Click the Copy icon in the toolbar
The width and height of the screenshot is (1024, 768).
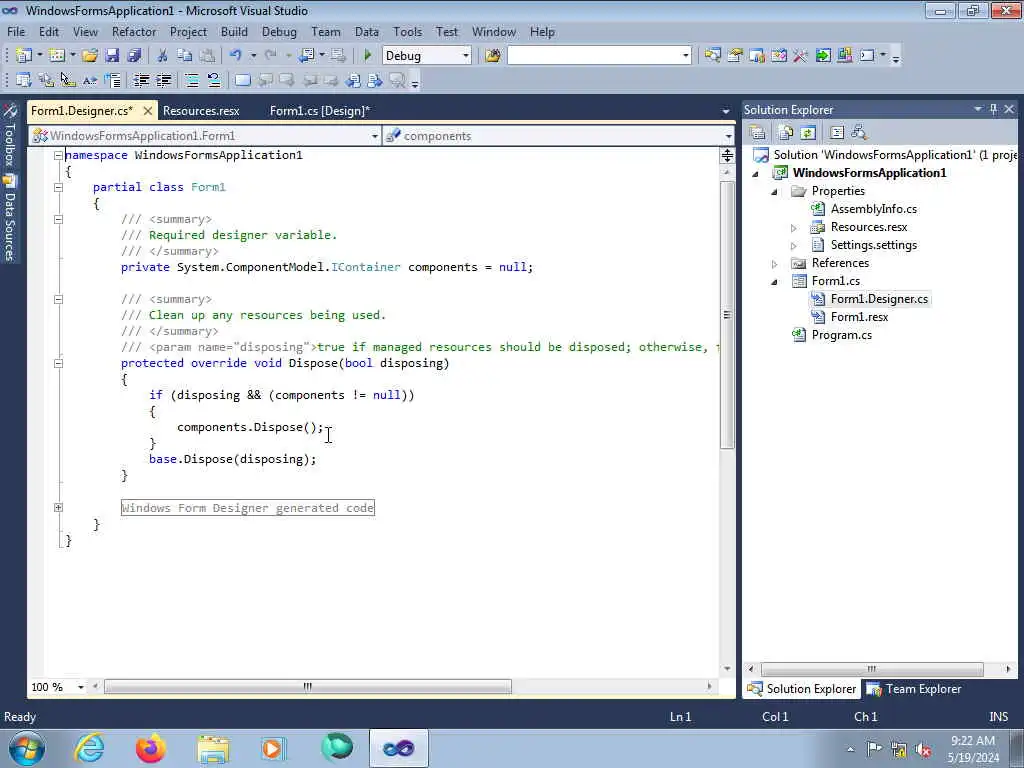(185, 56)
